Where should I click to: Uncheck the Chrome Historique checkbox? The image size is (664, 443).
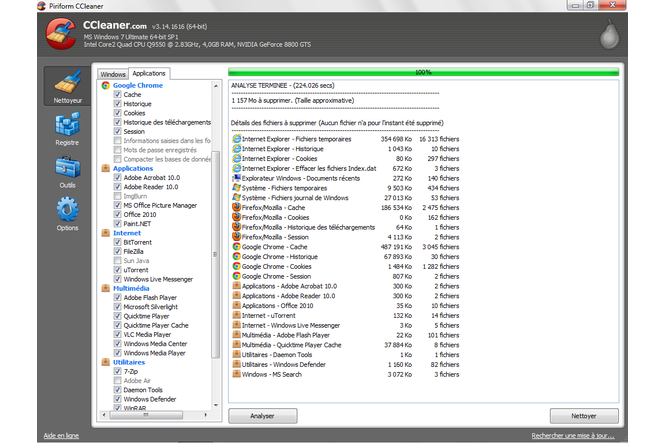click(118, 104)
